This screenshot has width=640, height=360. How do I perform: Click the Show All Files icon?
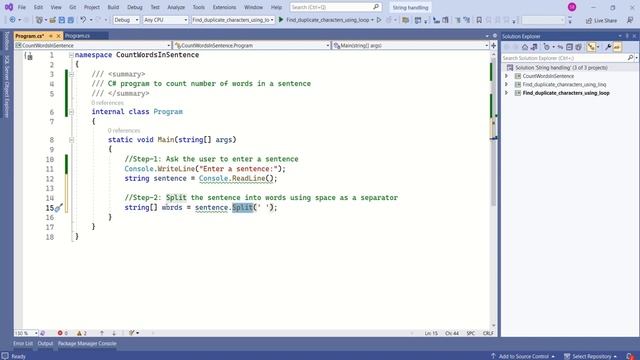click(578, 47)
